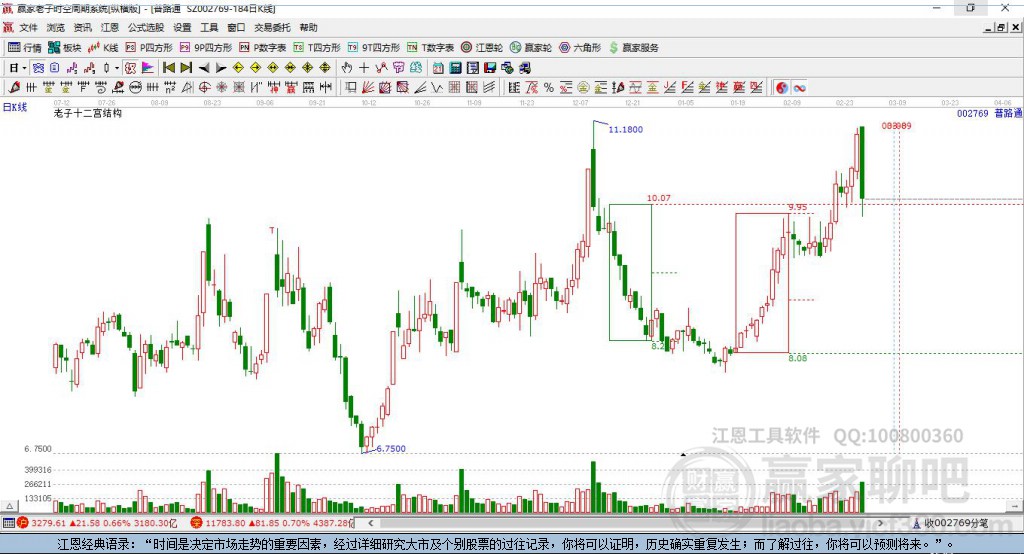The width and height of the screenshot is (1024, 554).
Task: Click the black left arrow icon
Action: click(204, 68)
